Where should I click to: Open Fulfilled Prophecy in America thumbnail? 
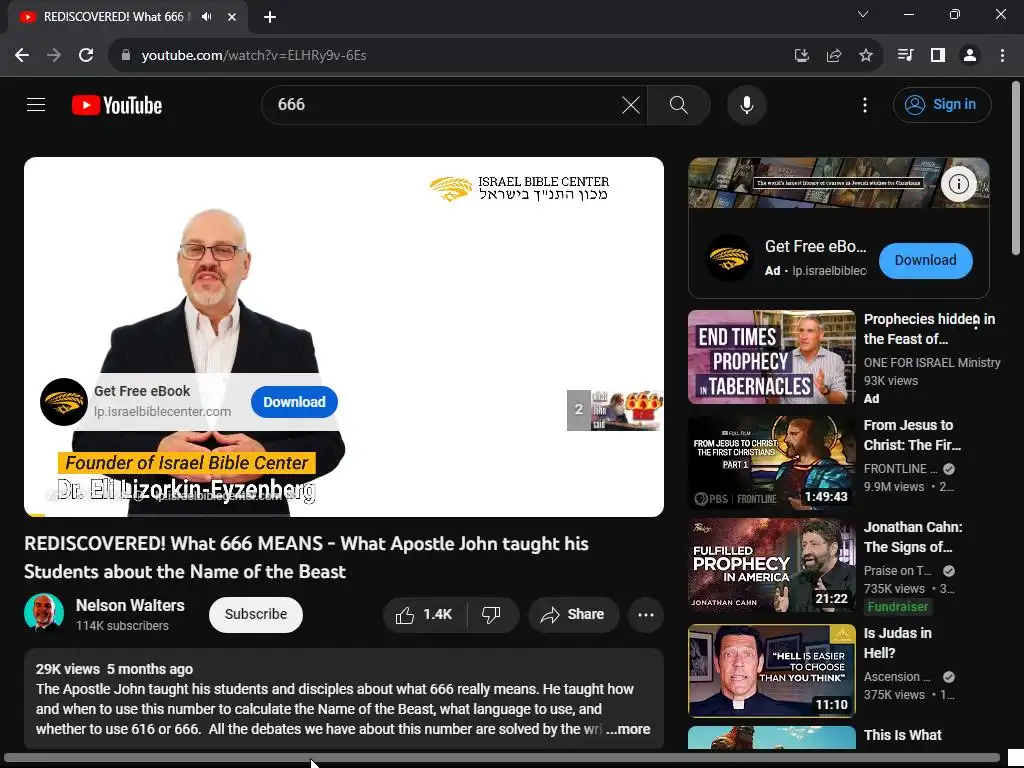(x=771, y=566)
